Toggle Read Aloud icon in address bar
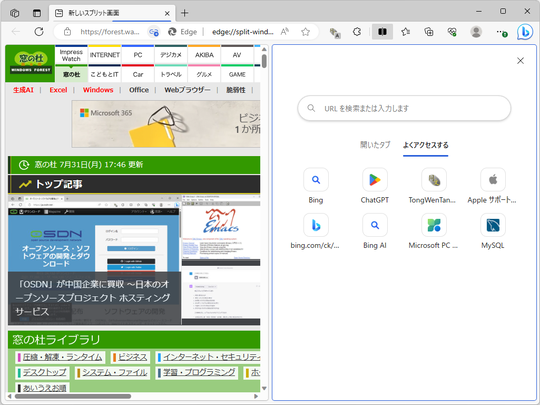The height and width of the screenshot is (405, 540). click(285, 32)
